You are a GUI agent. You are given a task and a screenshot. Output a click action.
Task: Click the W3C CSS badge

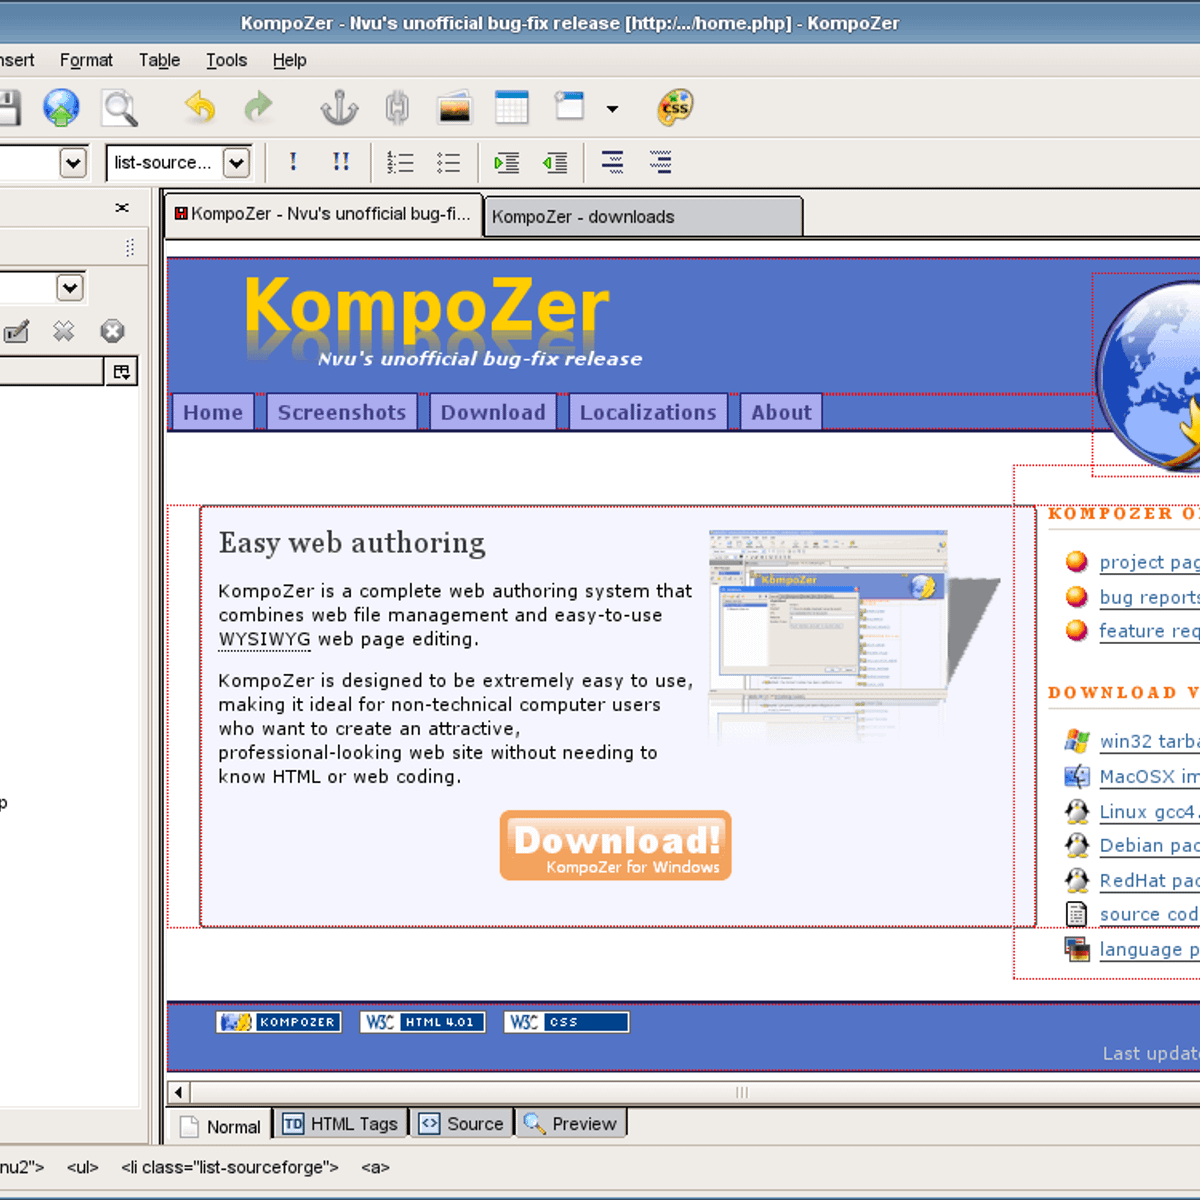pyautogui.click(x=567, y=1022)
